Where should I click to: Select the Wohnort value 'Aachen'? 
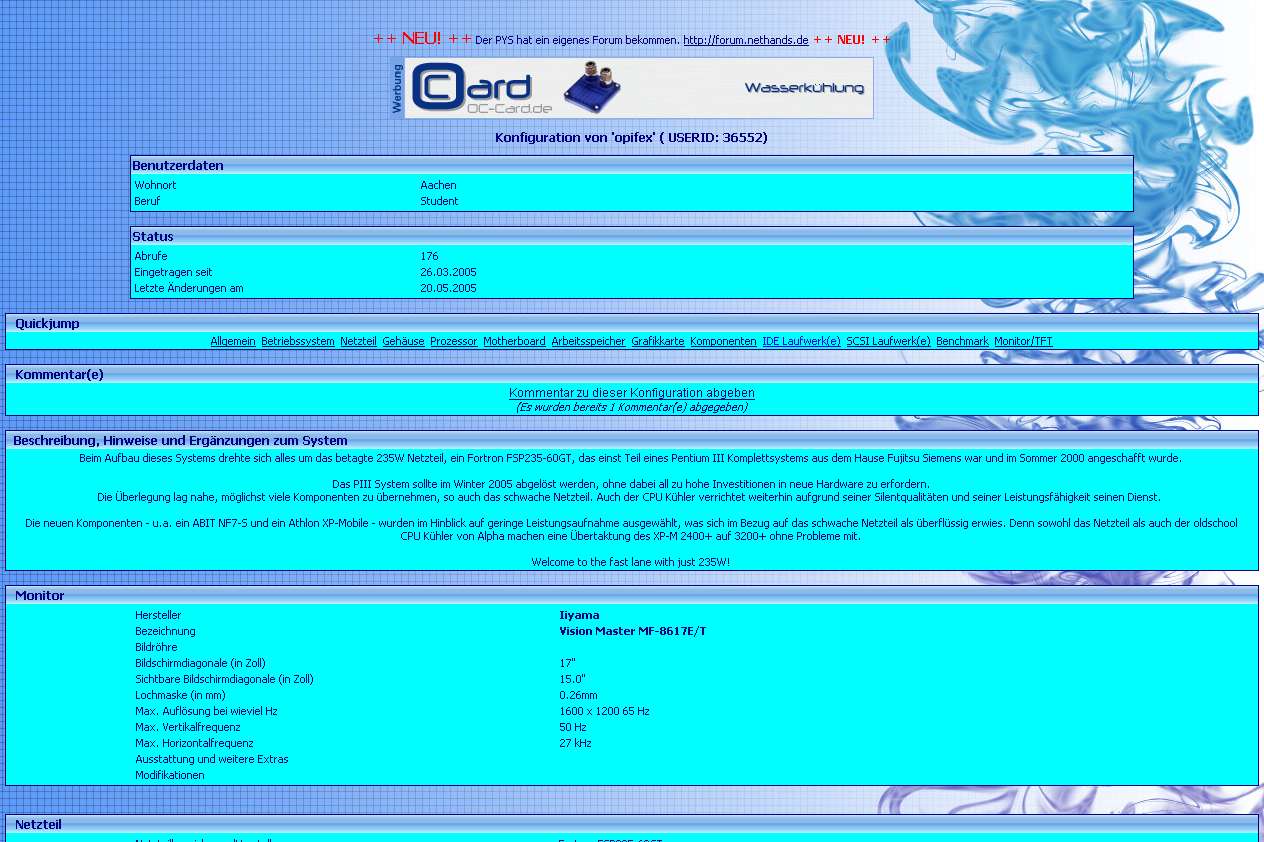tap(438, 185)
